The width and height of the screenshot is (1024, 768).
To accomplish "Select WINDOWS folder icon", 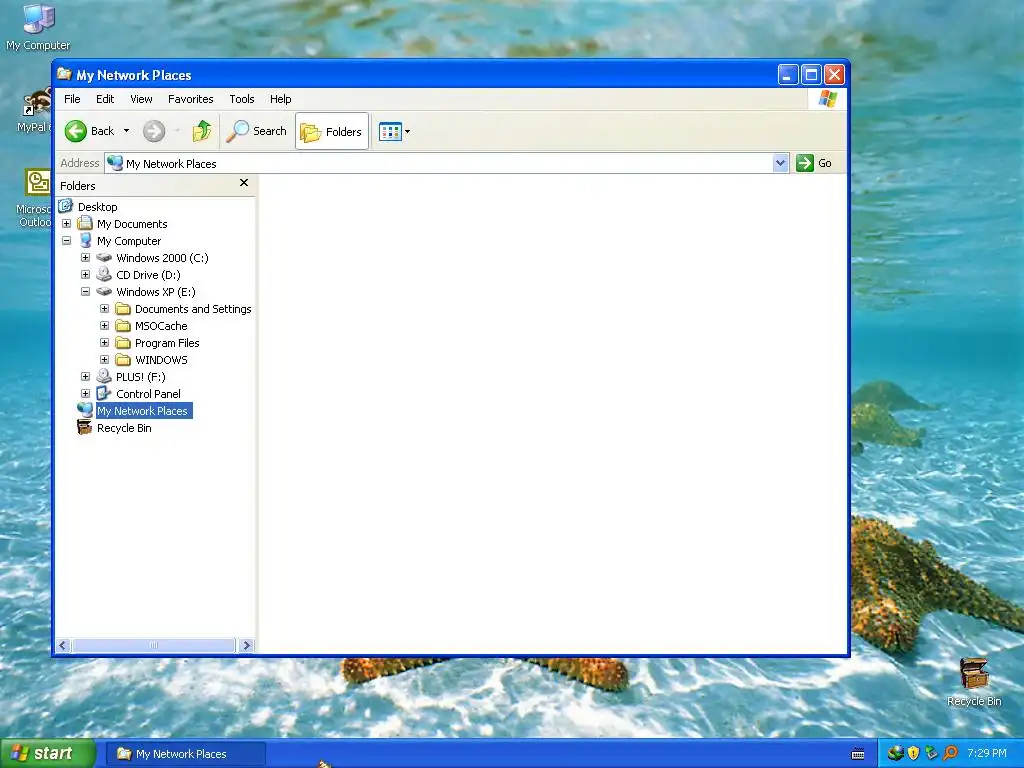I will (123, 360).
